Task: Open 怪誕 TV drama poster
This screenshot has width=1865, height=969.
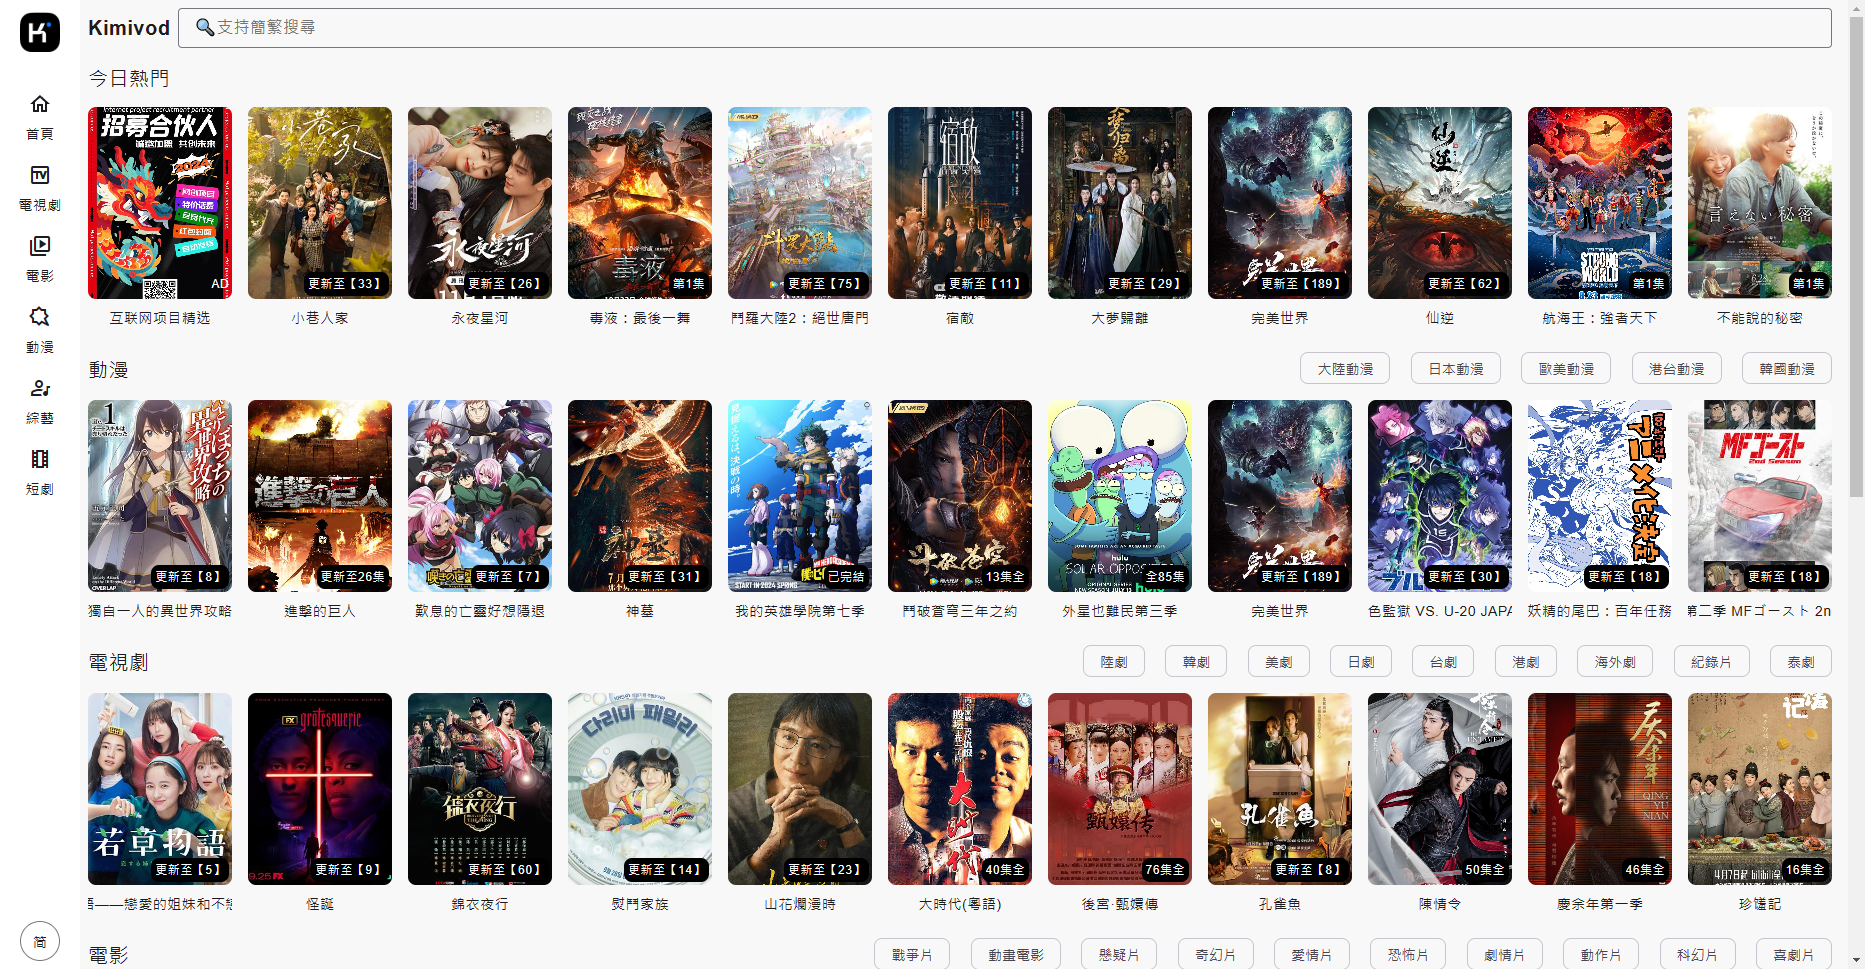Action: [320, 789]
